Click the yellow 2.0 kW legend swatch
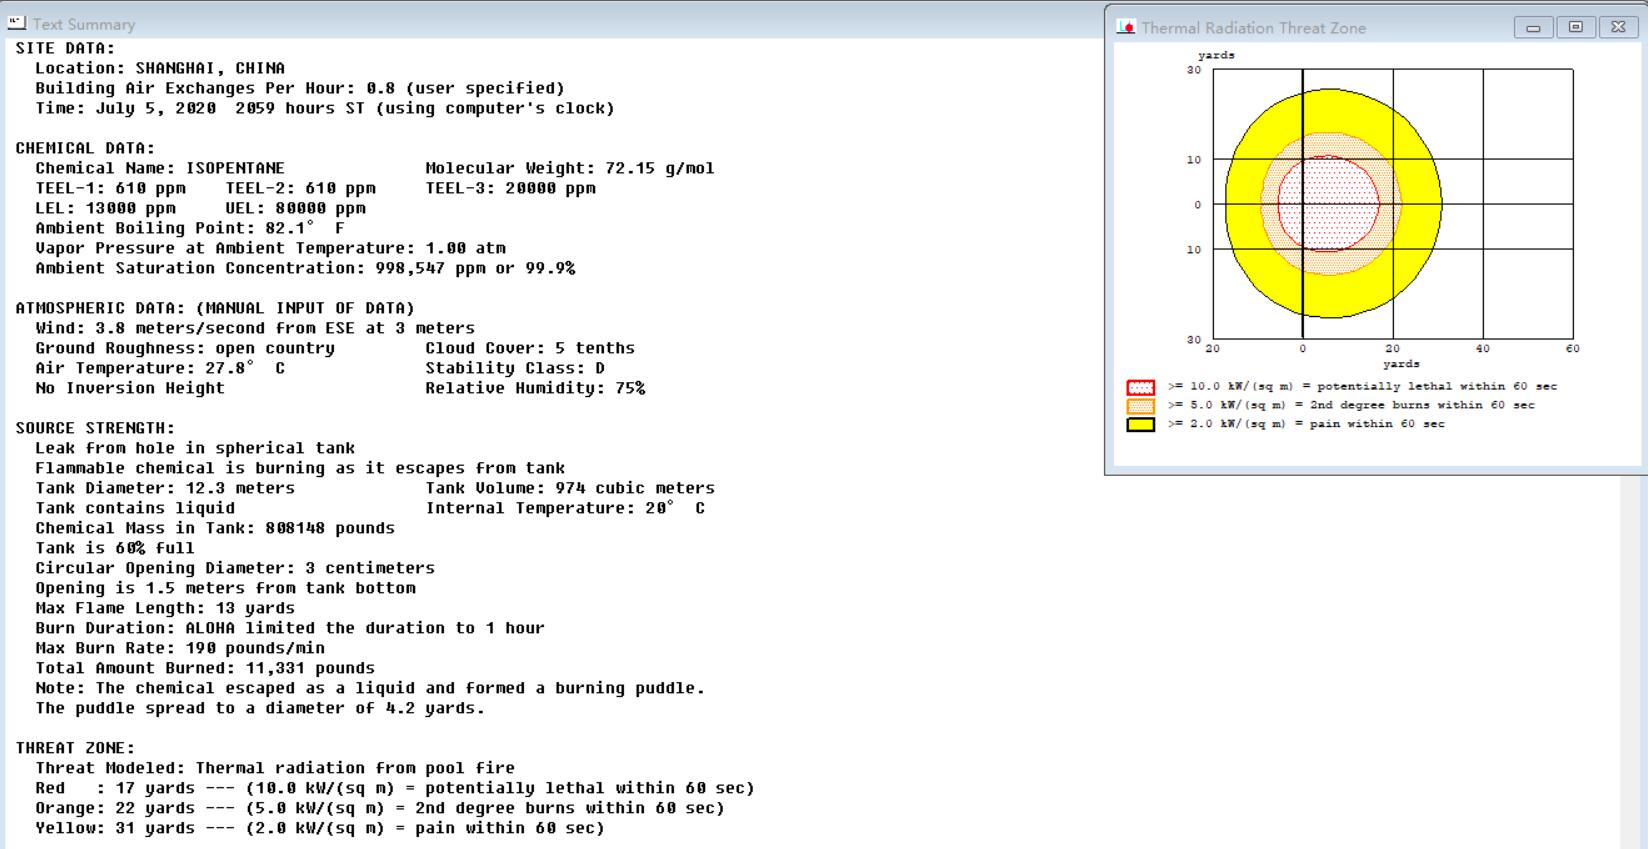 [1141, 424]
